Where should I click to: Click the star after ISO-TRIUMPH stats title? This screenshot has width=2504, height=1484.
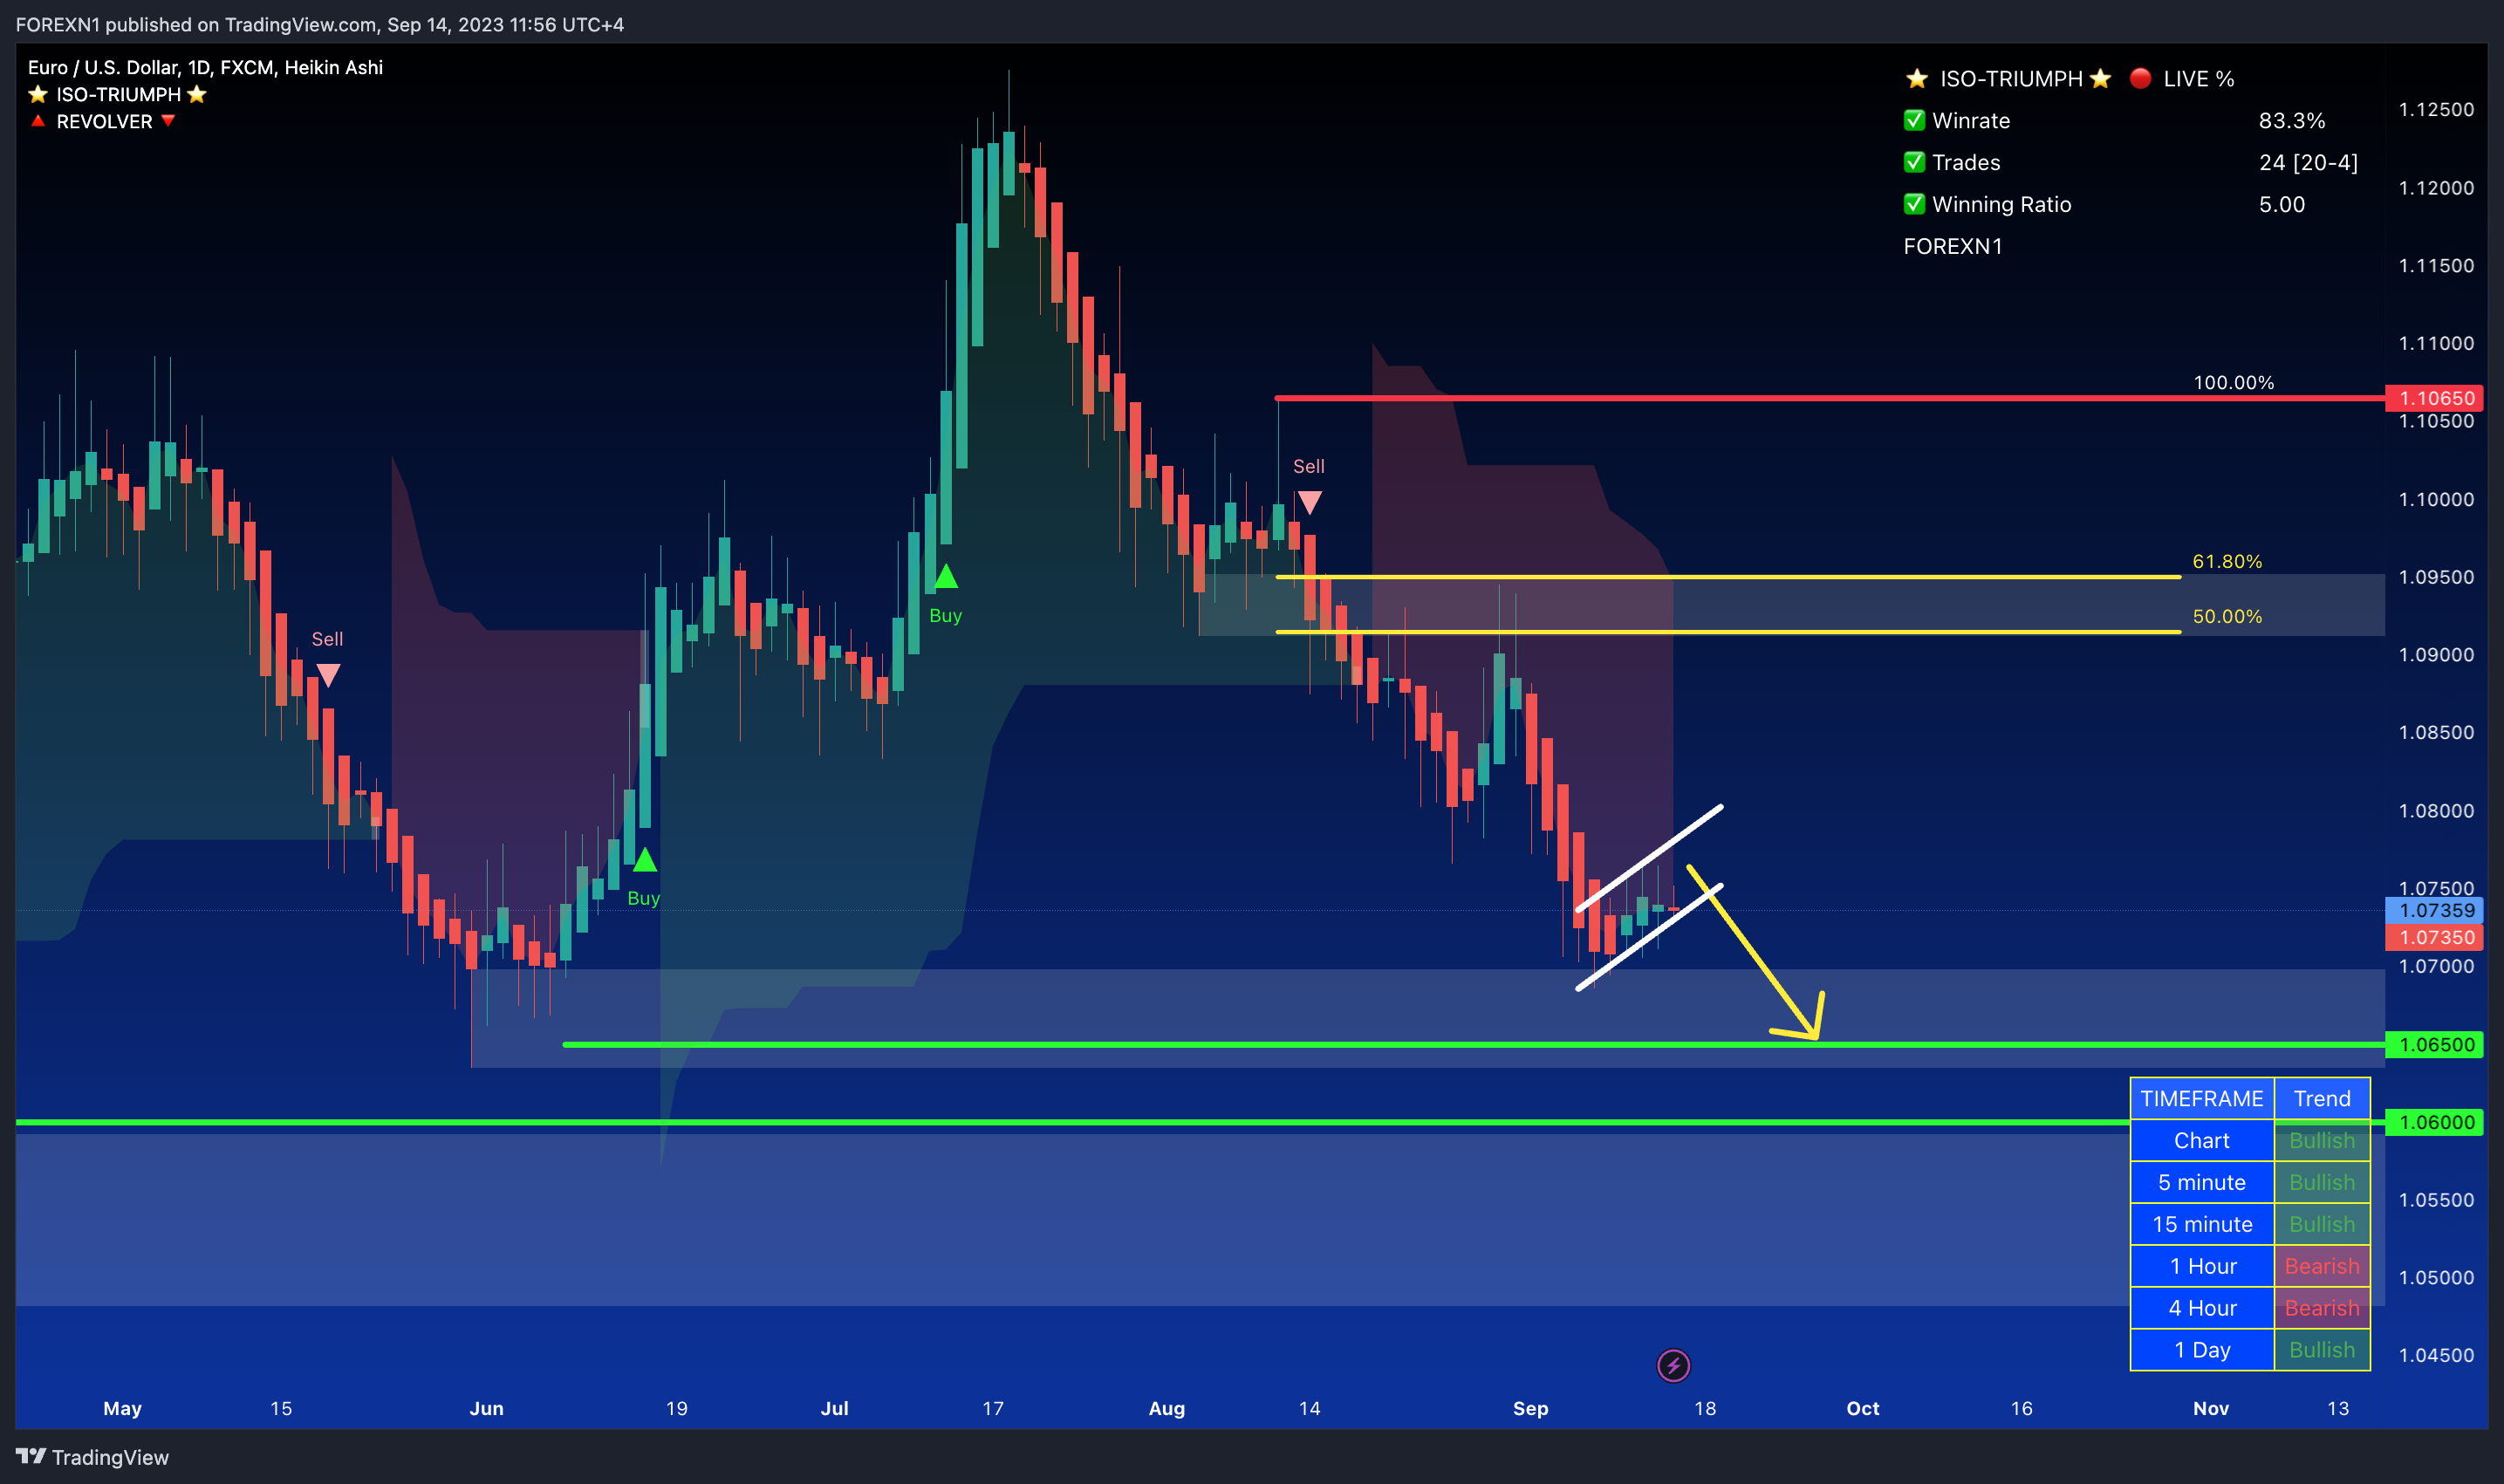pyautogui.click(x=2100, y=78)
